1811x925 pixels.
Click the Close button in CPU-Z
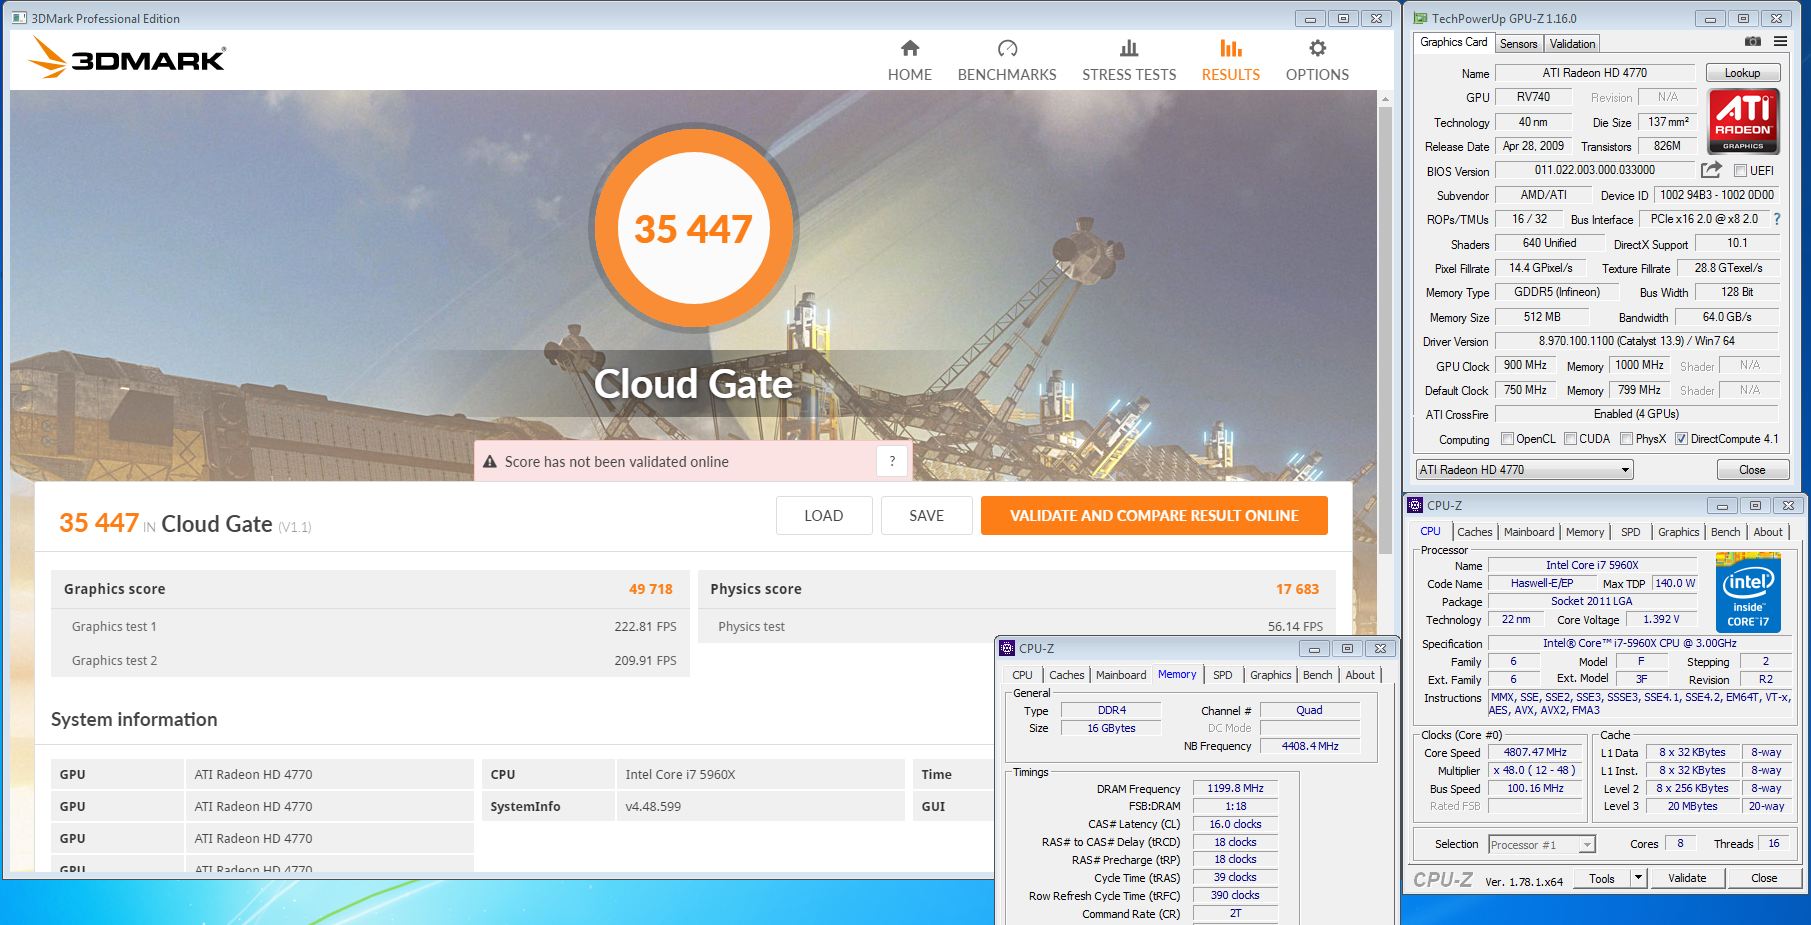(x=1764, y=878)
